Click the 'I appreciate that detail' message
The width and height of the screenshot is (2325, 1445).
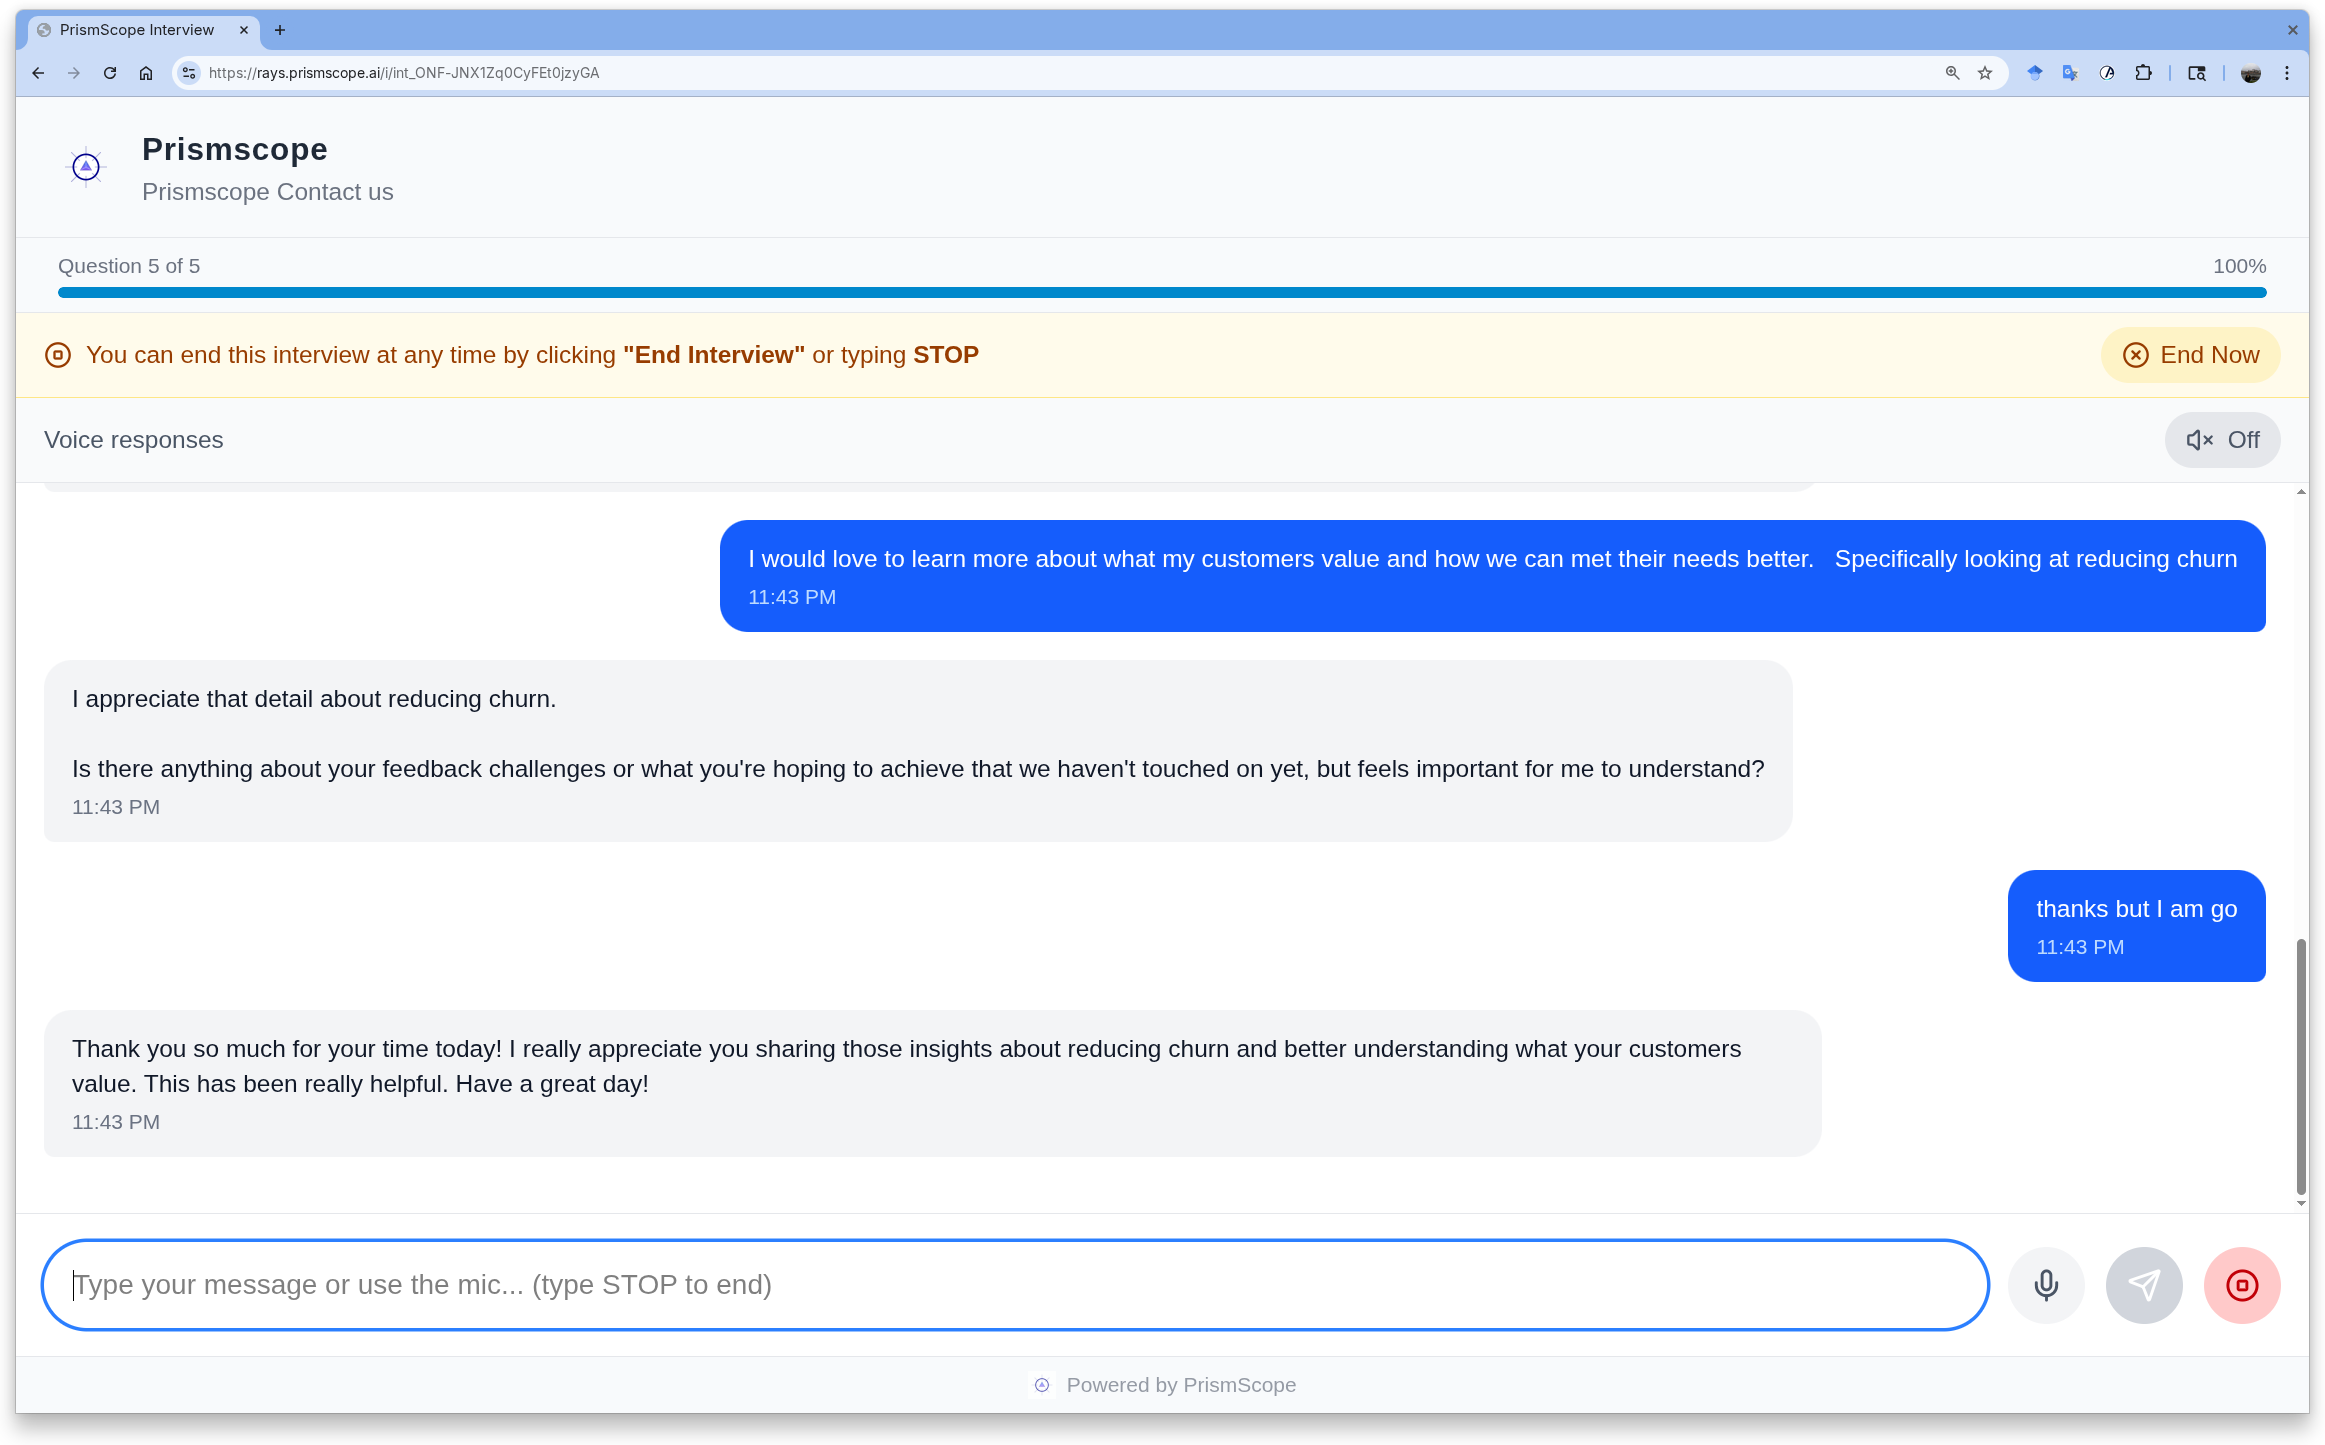[918, 751]
